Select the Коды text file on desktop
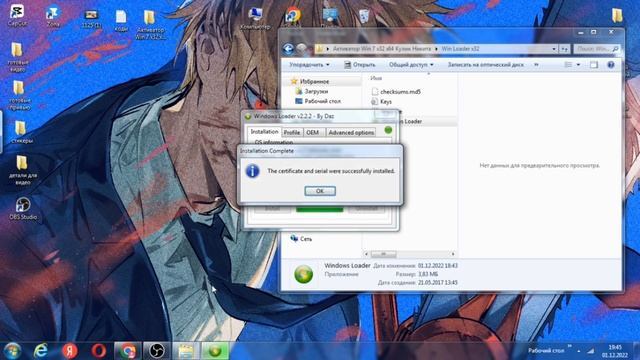The height and width of the screenshot is (360, 640). 121,20
